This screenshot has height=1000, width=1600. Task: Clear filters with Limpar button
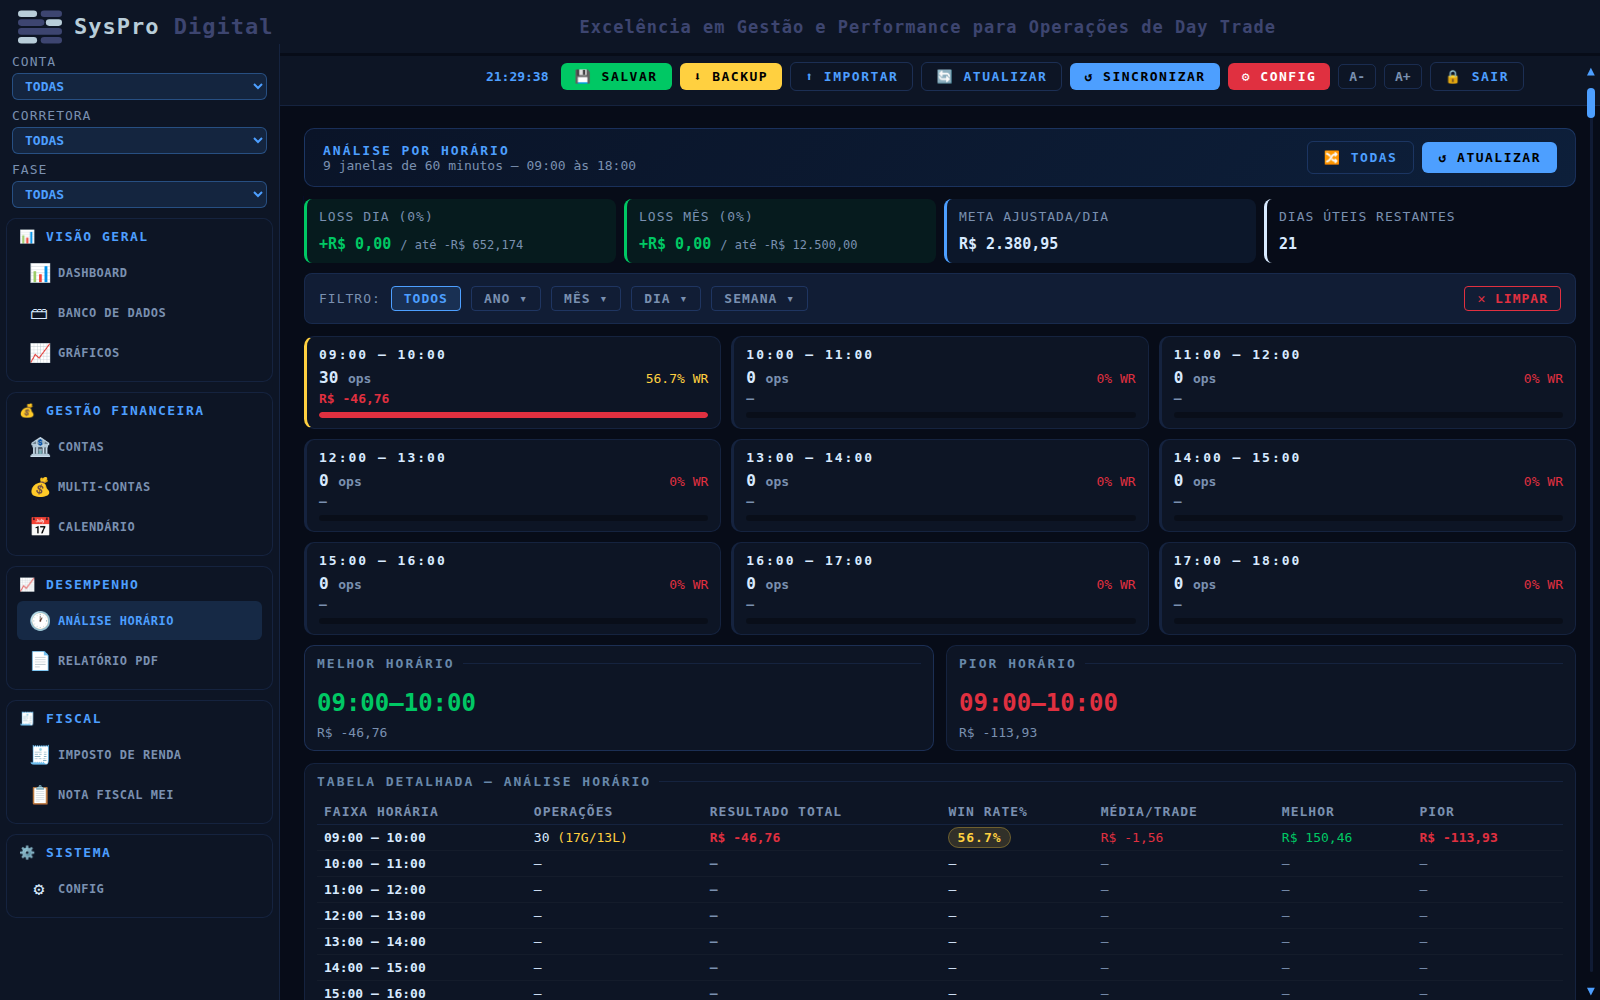click(1512, 299)
